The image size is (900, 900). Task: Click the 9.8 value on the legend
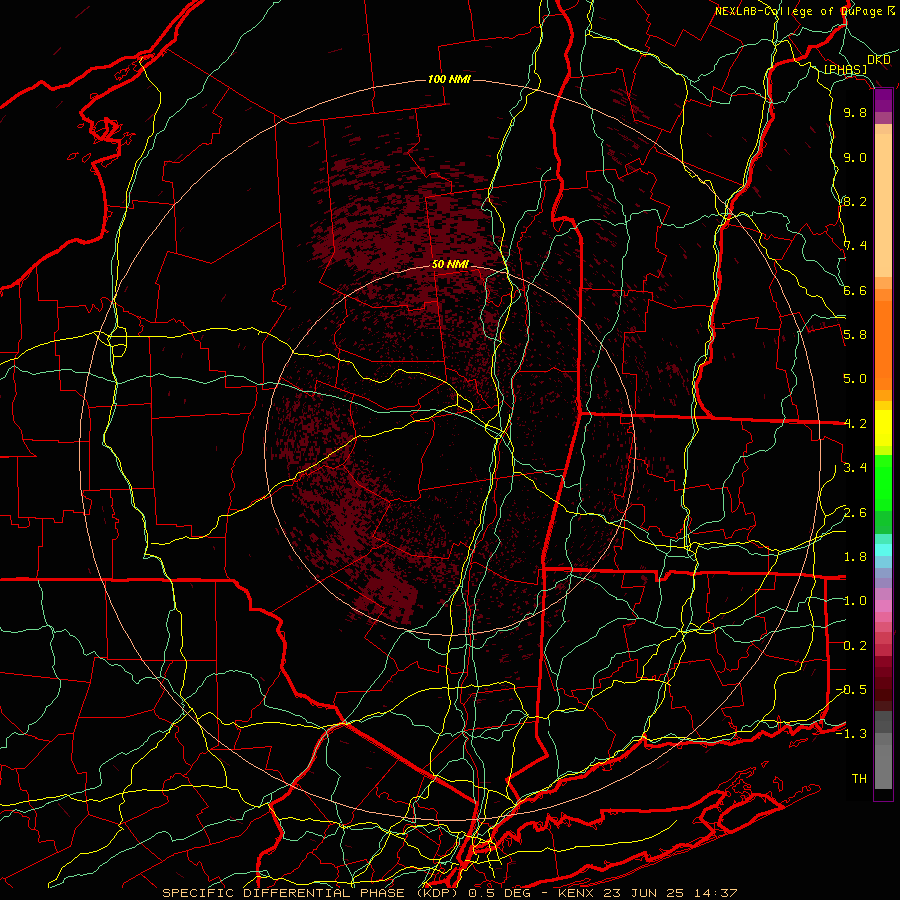pos(855,112)
